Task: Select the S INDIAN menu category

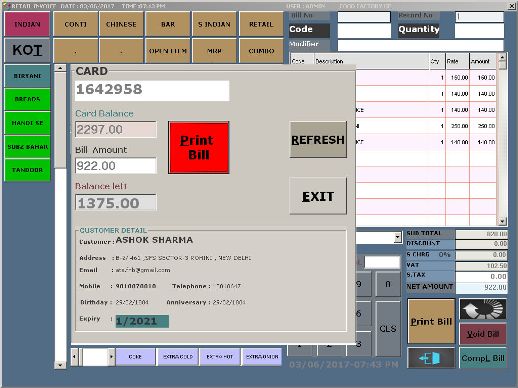Action: click(x=214, y=24)
